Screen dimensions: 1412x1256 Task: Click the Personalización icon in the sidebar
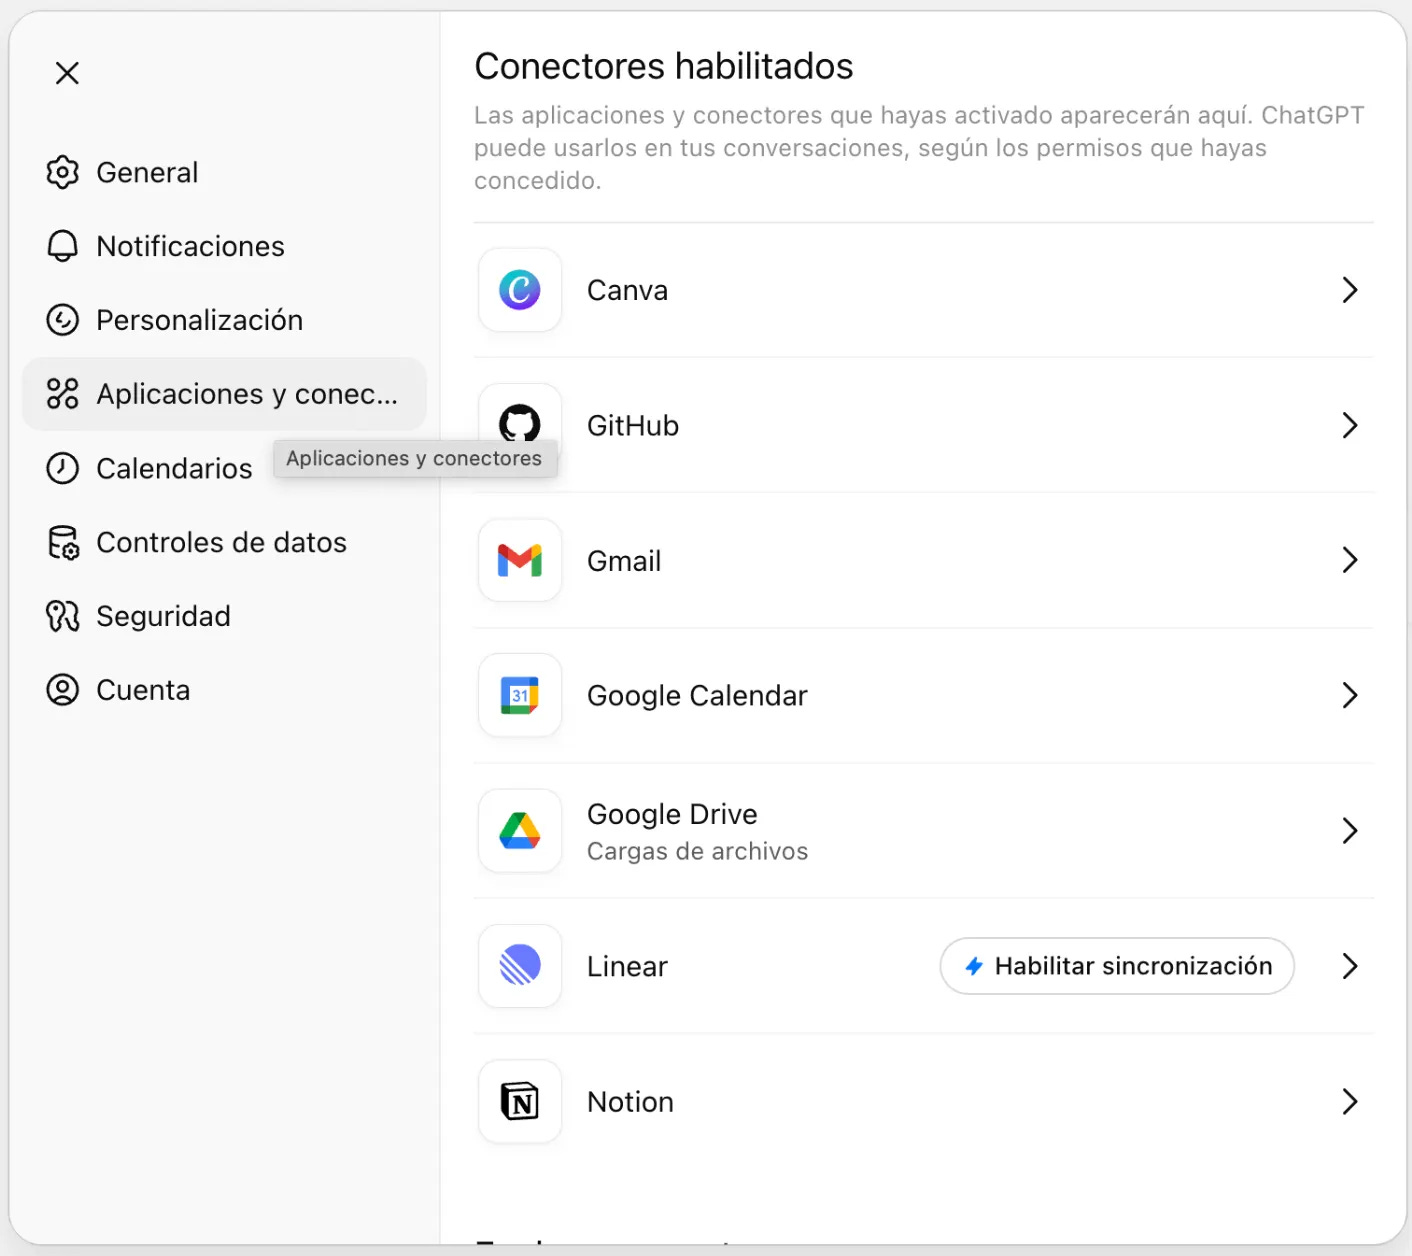62,320
